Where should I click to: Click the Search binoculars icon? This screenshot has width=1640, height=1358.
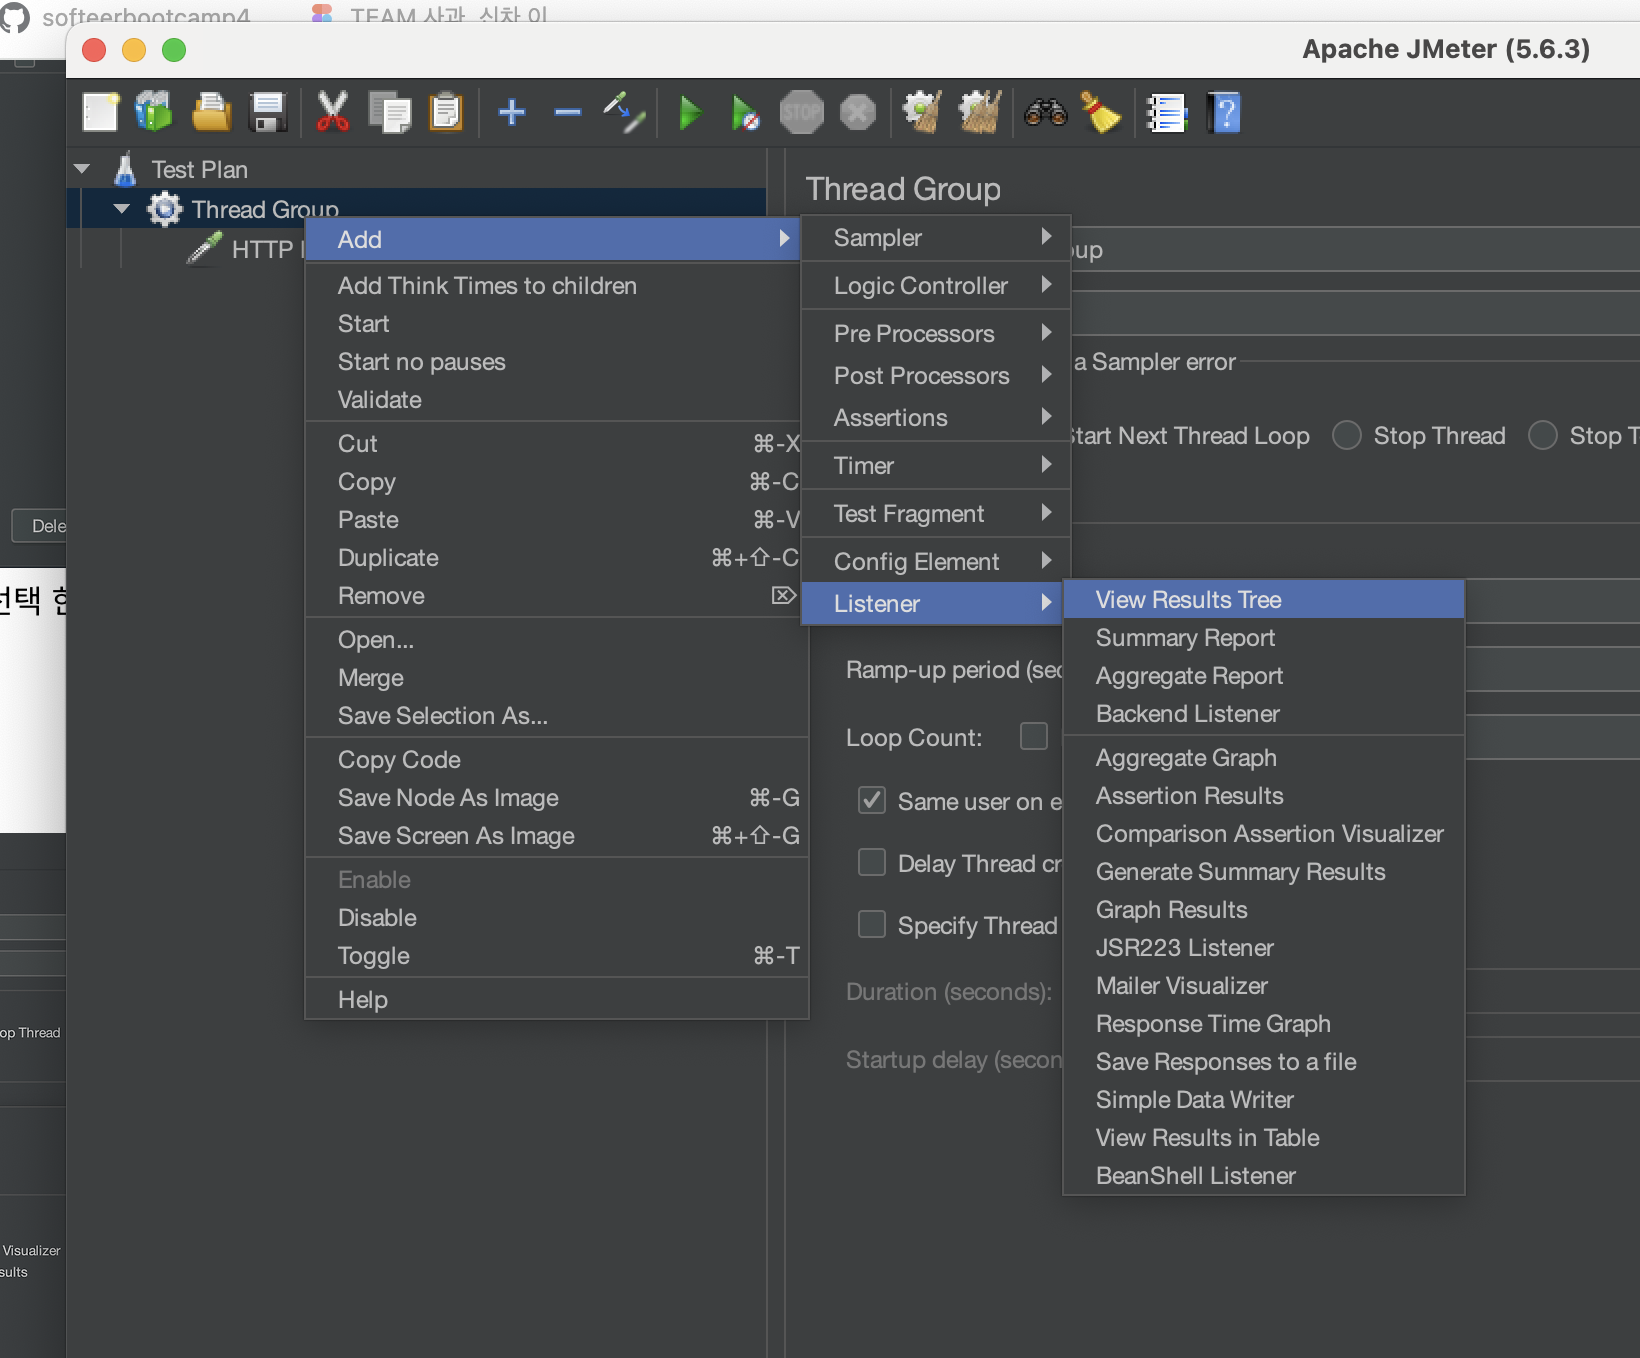[1046, 112]
